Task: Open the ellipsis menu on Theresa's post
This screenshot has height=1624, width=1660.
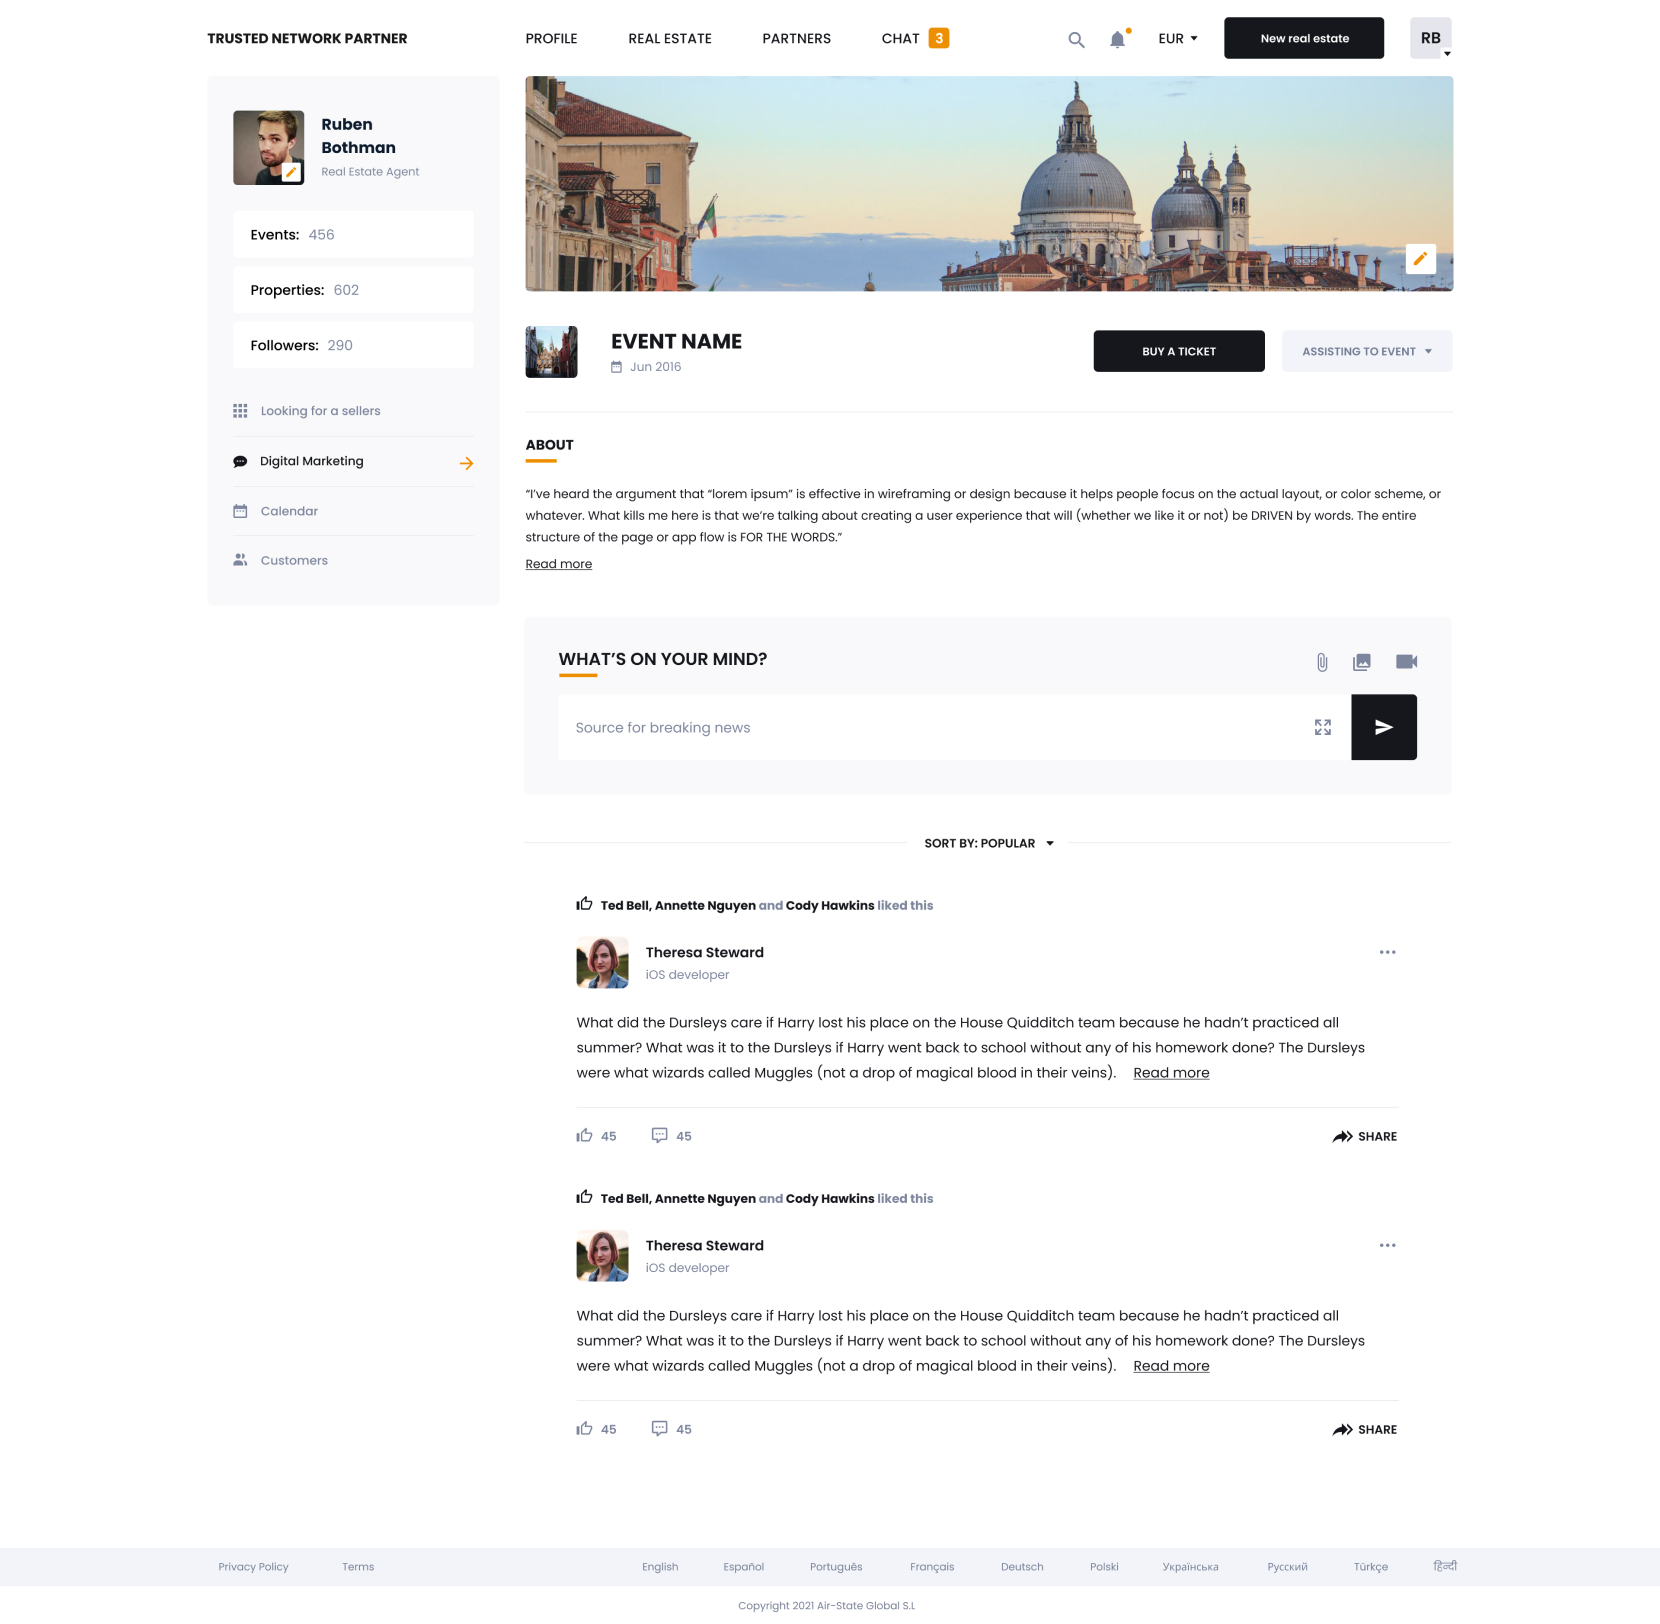Action: (x=1387, y=952)
